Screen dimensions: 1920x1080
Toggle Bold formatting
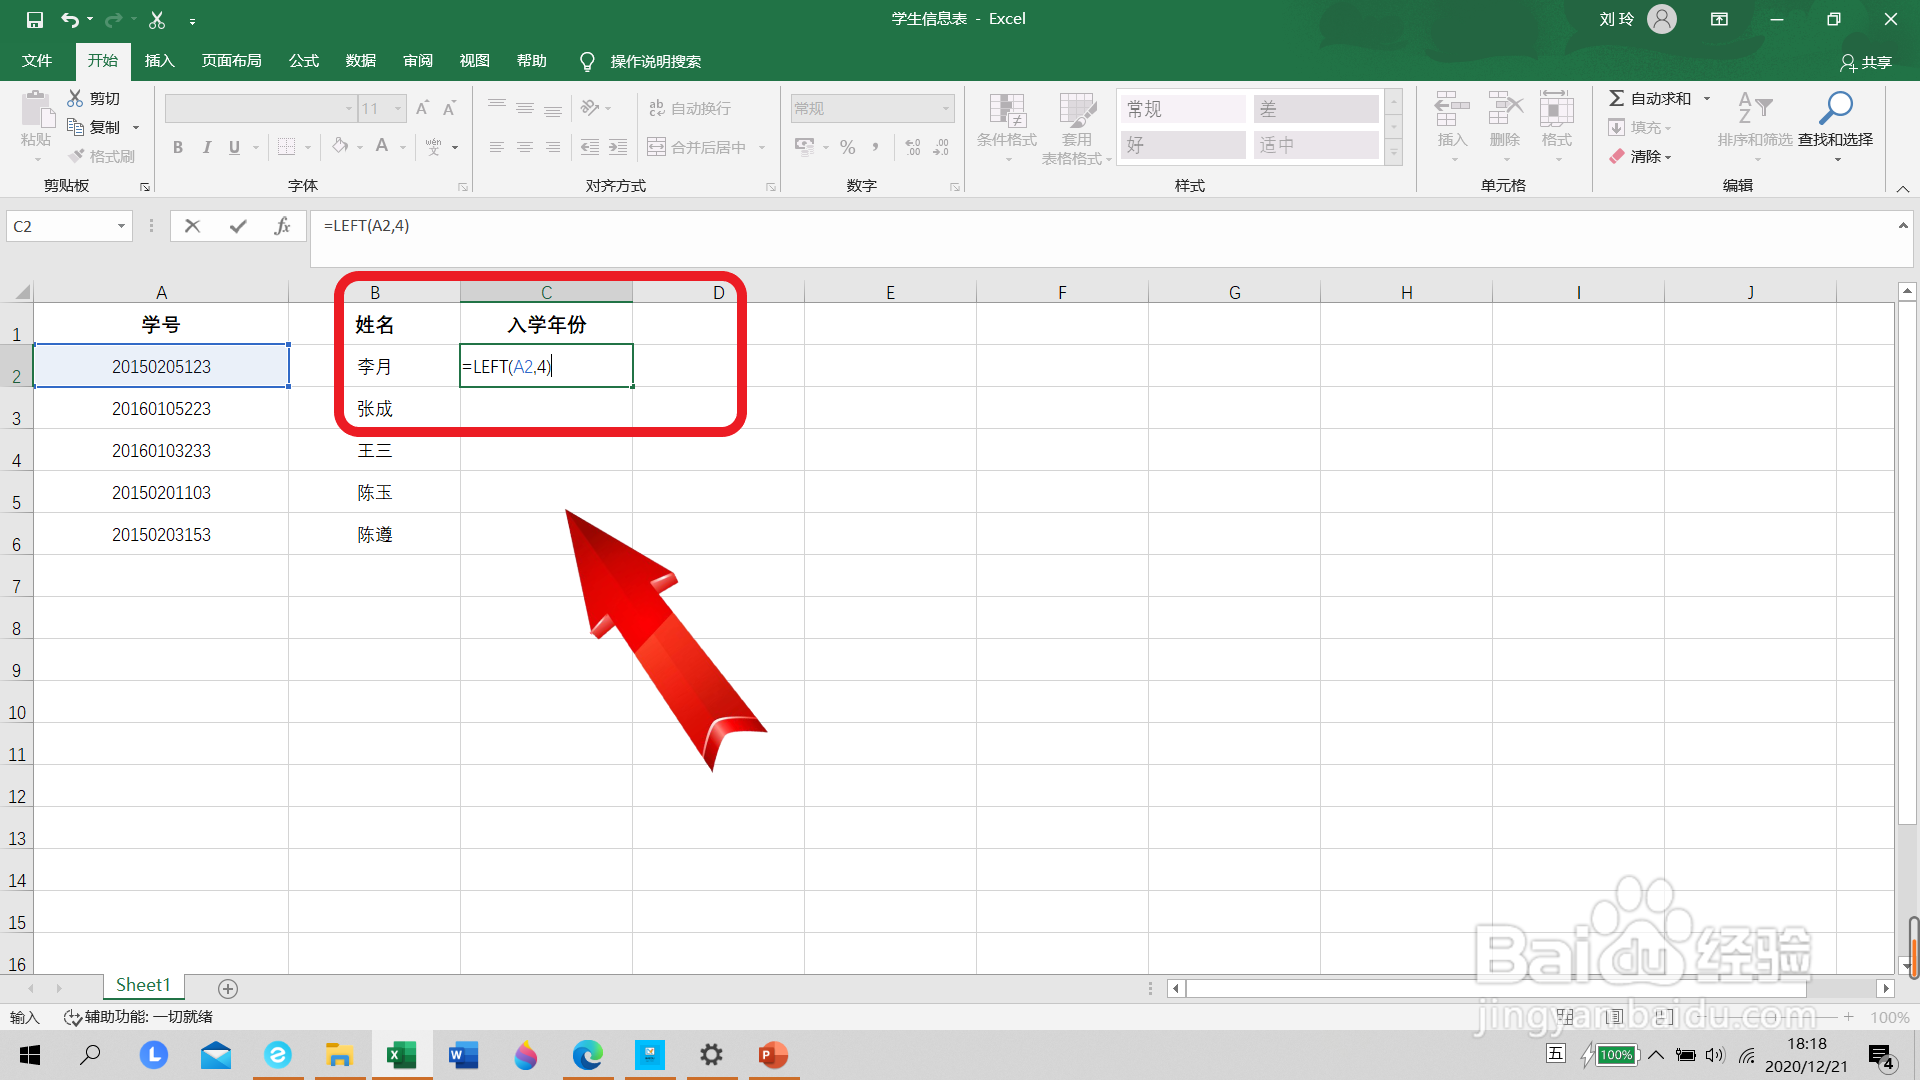pyautogui.click(x=178, y=147)
